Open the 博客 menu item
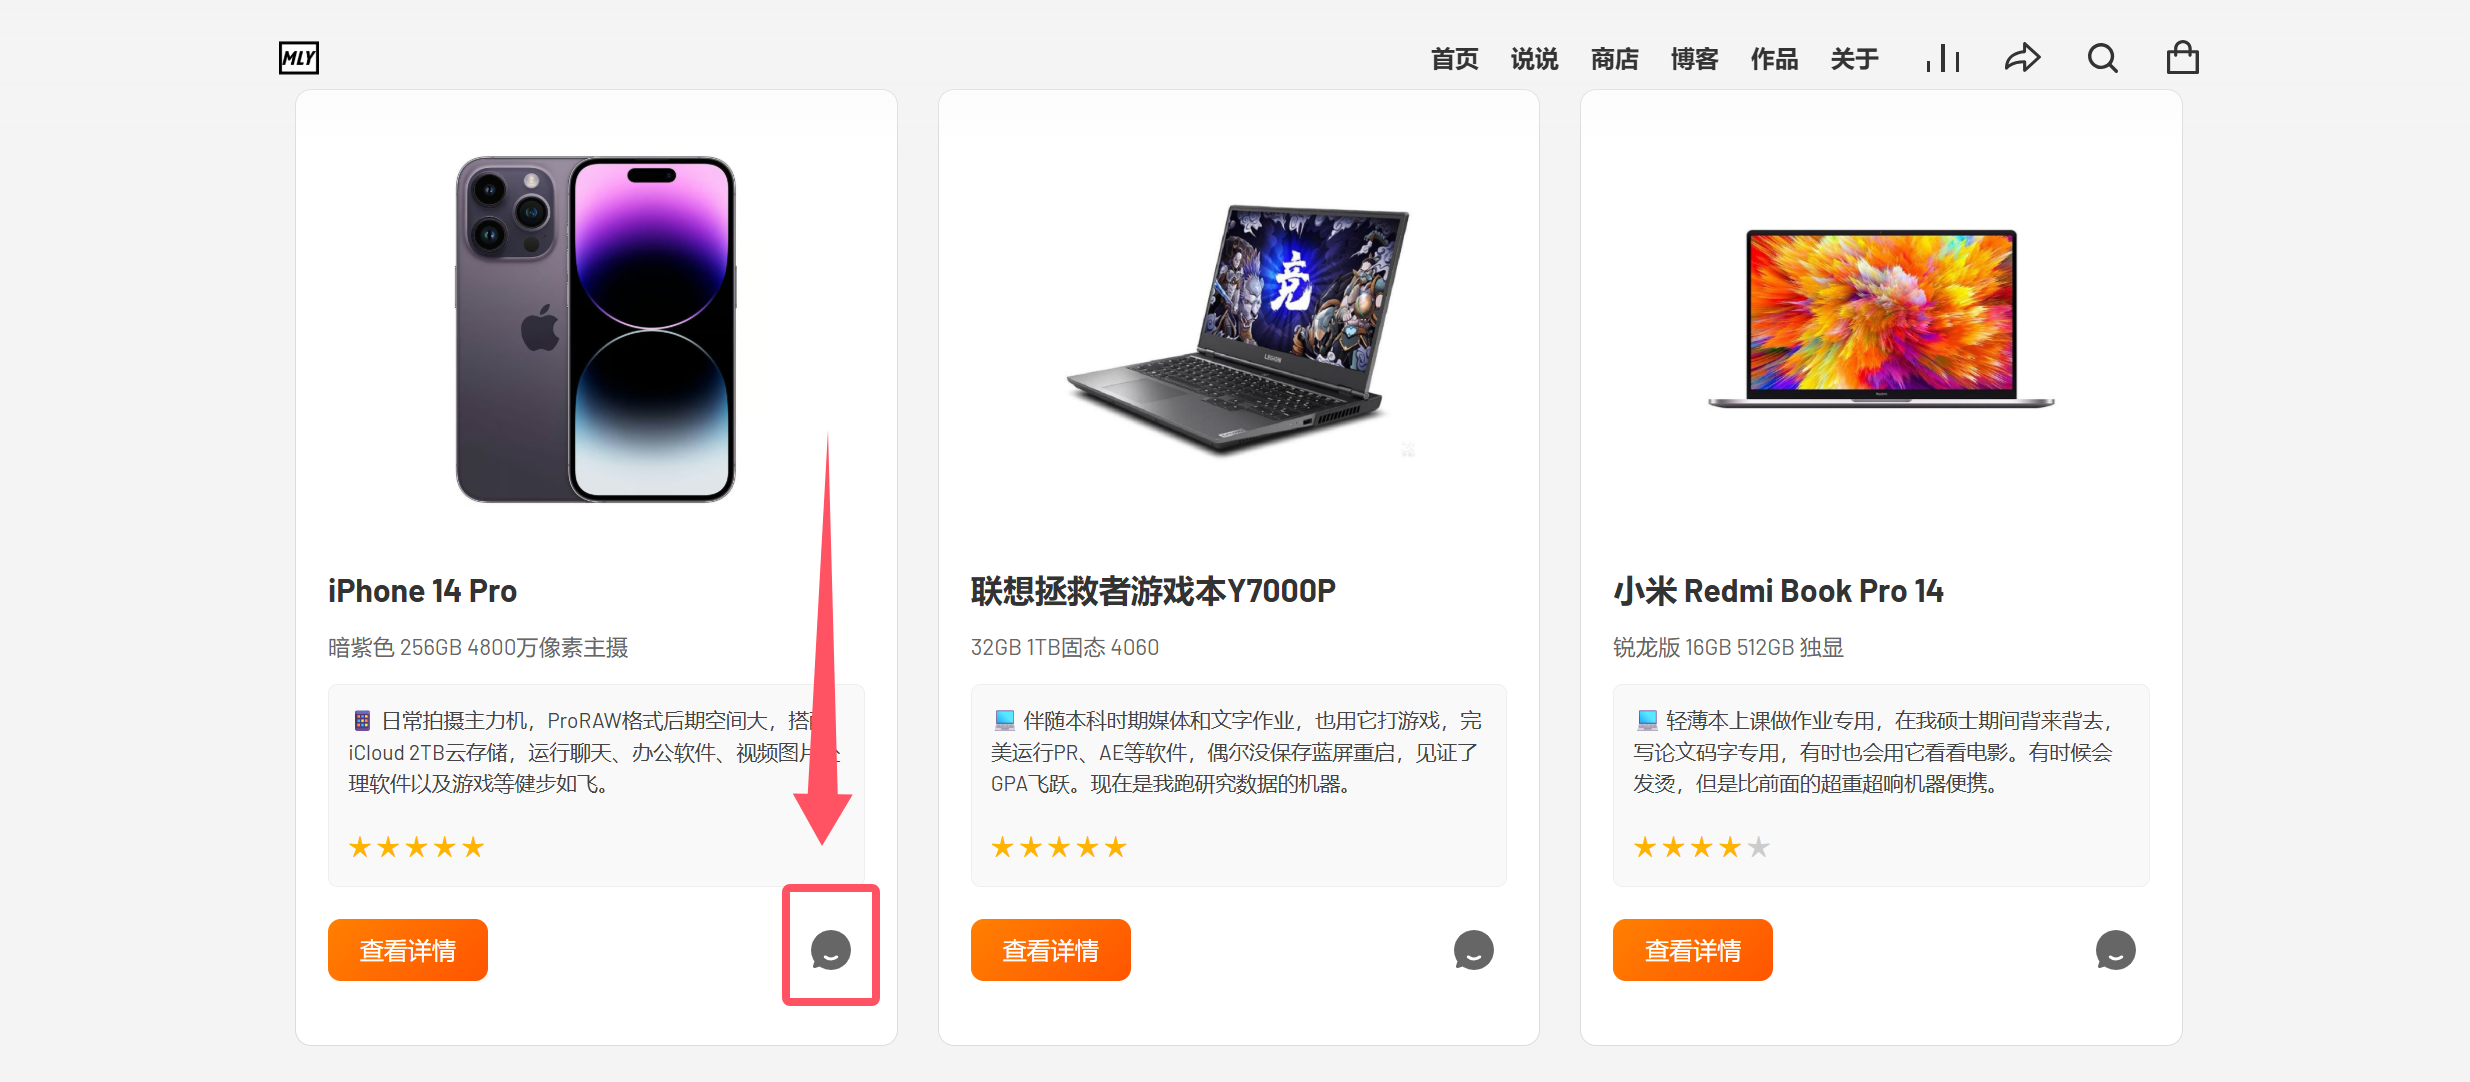The height and width of the screenshot is (1082, 2470). click(1694, 59)
